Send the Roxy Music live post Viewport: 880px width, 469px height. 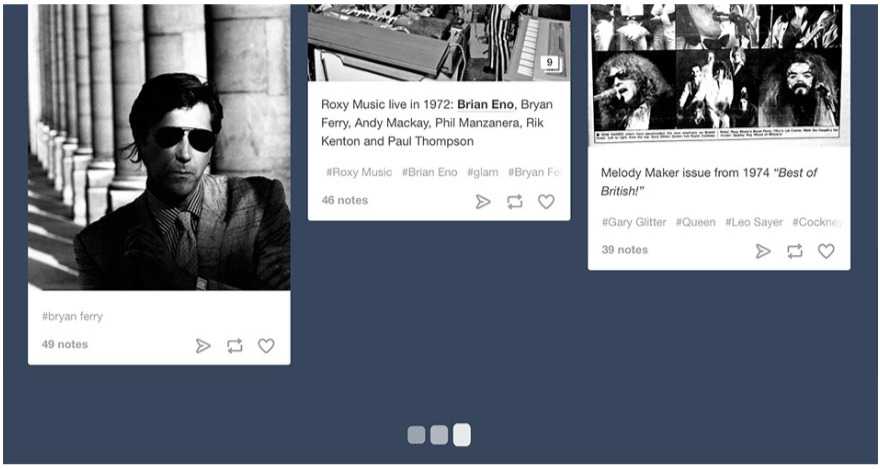(x=483, y=201)
